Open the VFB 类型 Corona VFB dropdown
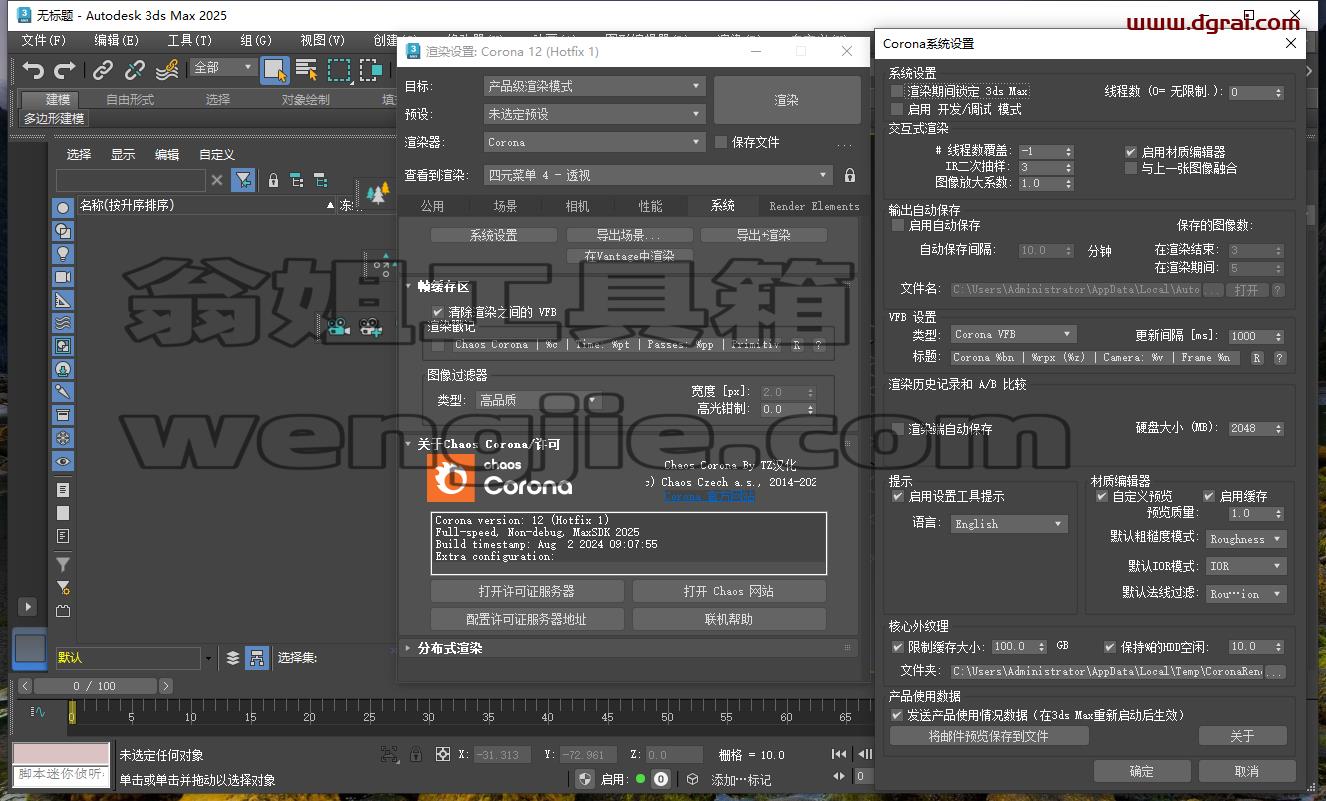This screenshot has width=1326, height=801. click(x=1012, y=334)
